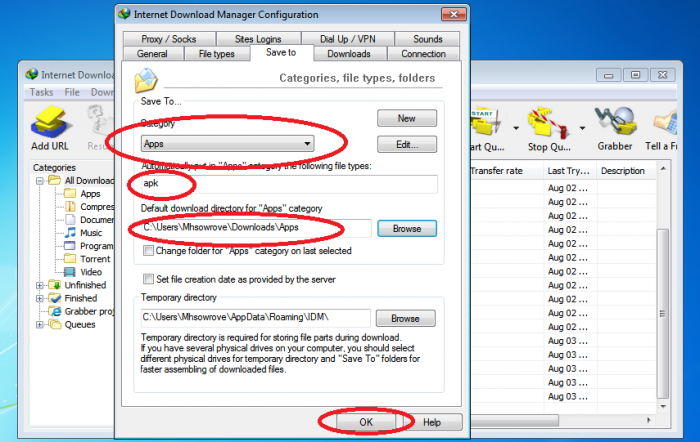Open the Category dropdown showing Apps
Viewport: 700px width, 442px height.
[x=227, y=144]
